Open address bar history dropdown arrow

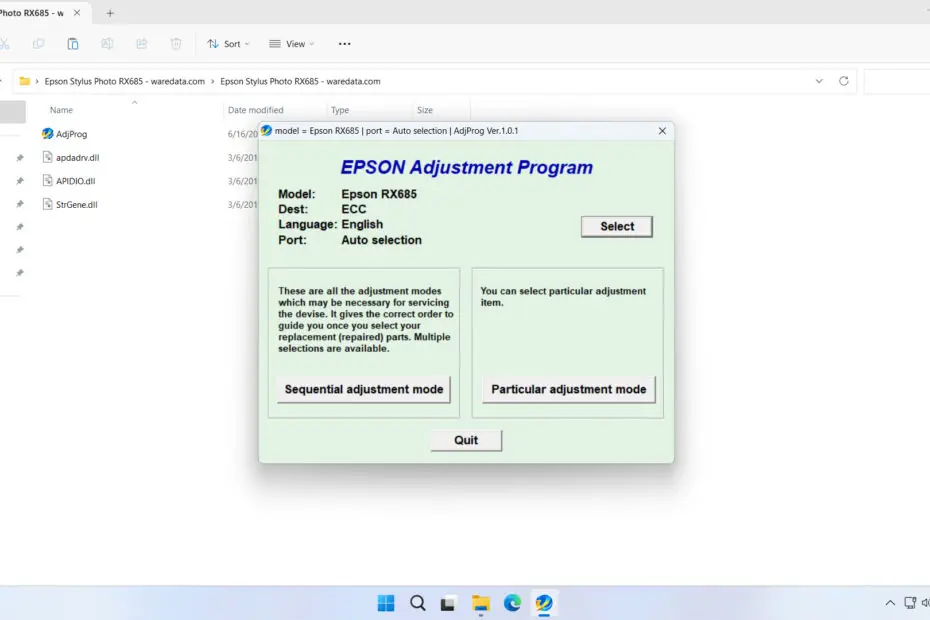pyautogui.click(x=819, y=81)
